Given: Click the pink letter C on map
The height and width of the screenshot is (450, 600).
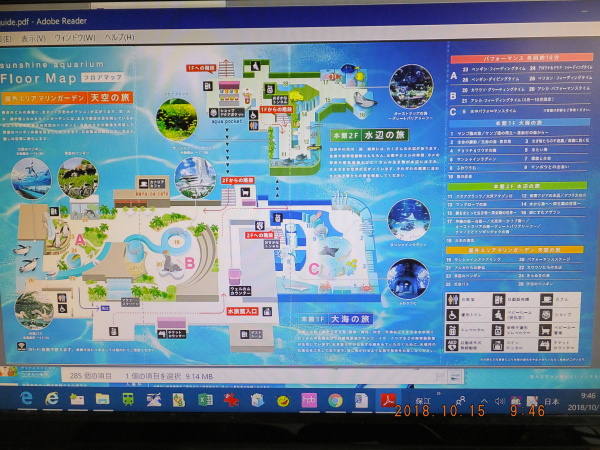Looking at the screenshot, I should pos(313,269).
